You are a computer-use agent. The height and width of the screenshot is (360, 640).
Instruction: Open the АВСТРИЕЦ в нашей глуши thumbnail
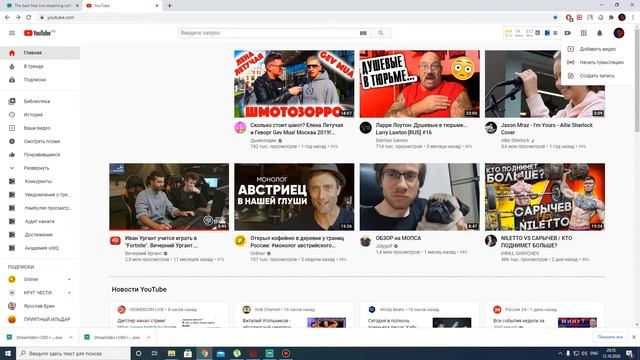tap(294, 197)
